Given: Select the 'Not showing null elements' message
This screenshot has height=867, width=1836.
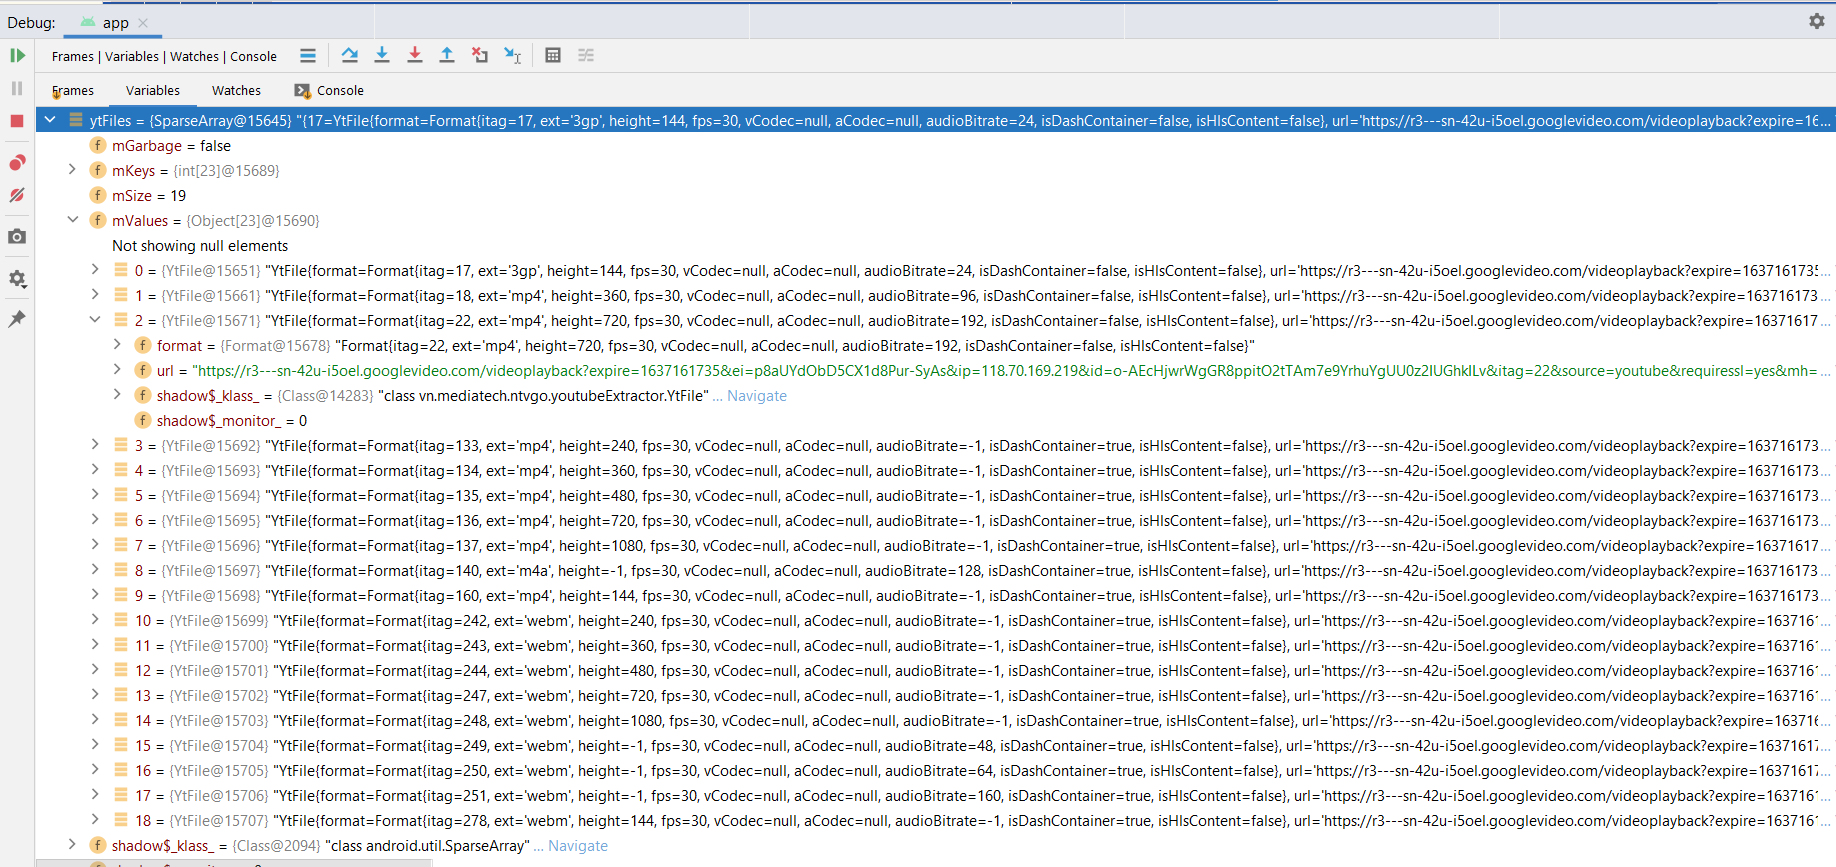Looking at the screenshot, I should click(x=200, y=246).
